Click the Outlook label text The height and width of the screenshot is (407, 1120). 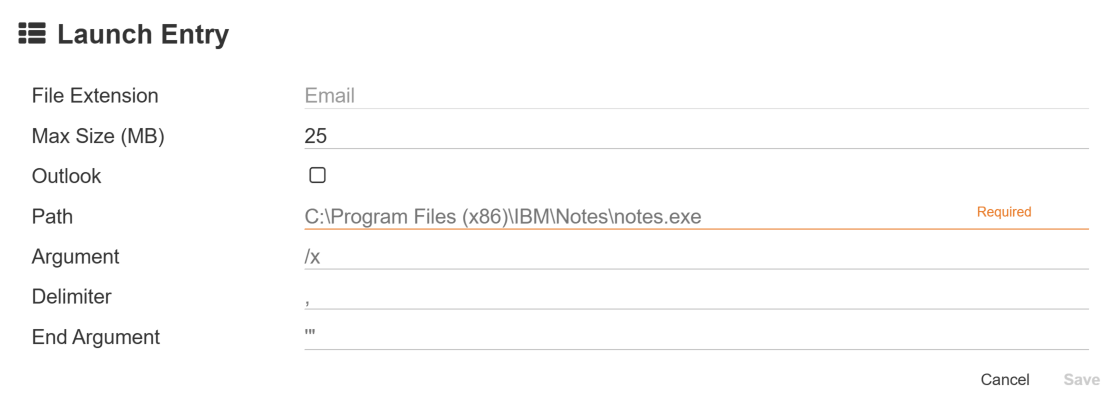click(x=67, y=176)
